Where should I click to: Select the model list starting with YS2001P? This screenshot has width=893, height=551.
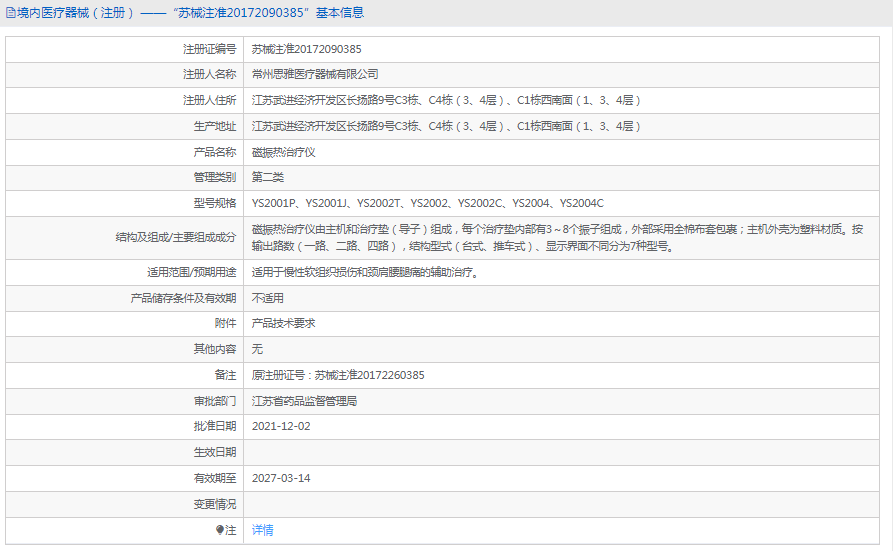click(x=428, y=203)
